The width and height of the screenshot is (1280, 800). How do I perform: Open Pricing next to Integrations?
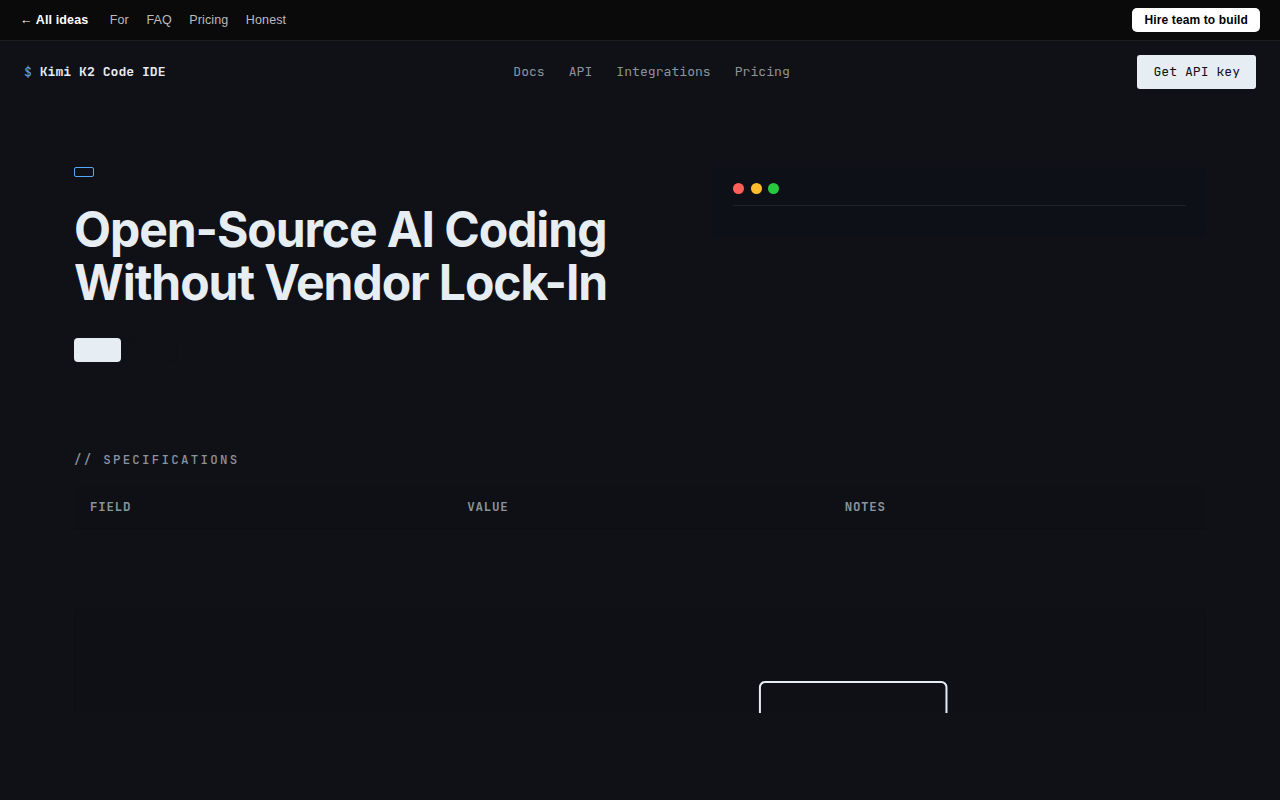click(x=762, y=72)
